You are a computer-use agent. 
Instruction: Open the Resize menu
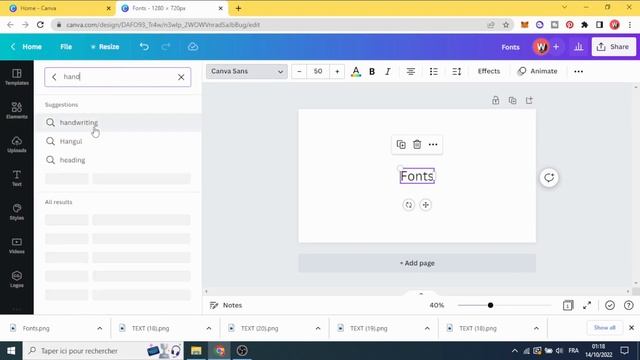tap(105, 47)
